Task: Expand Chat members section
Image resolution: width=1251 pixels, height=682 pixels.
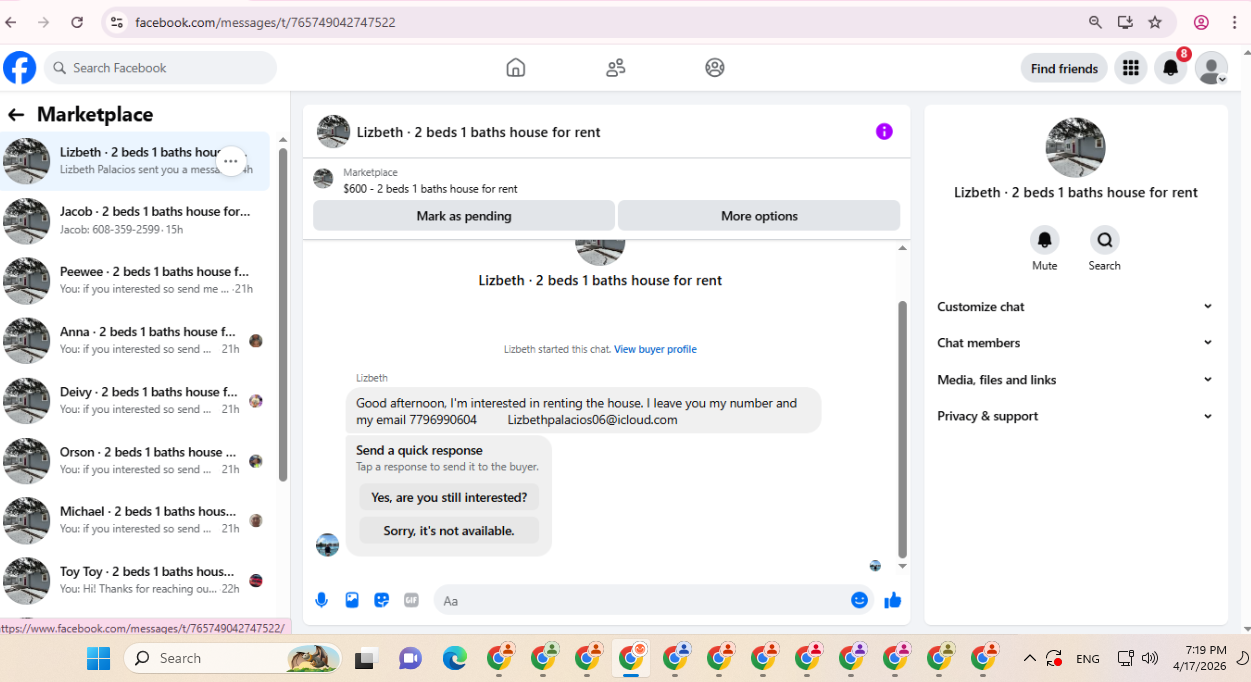Action: (x=1075, y=343)
